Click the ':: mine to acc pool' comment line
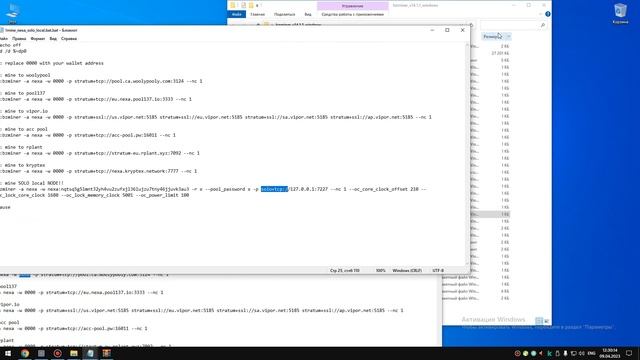 (x=24, y=129)
